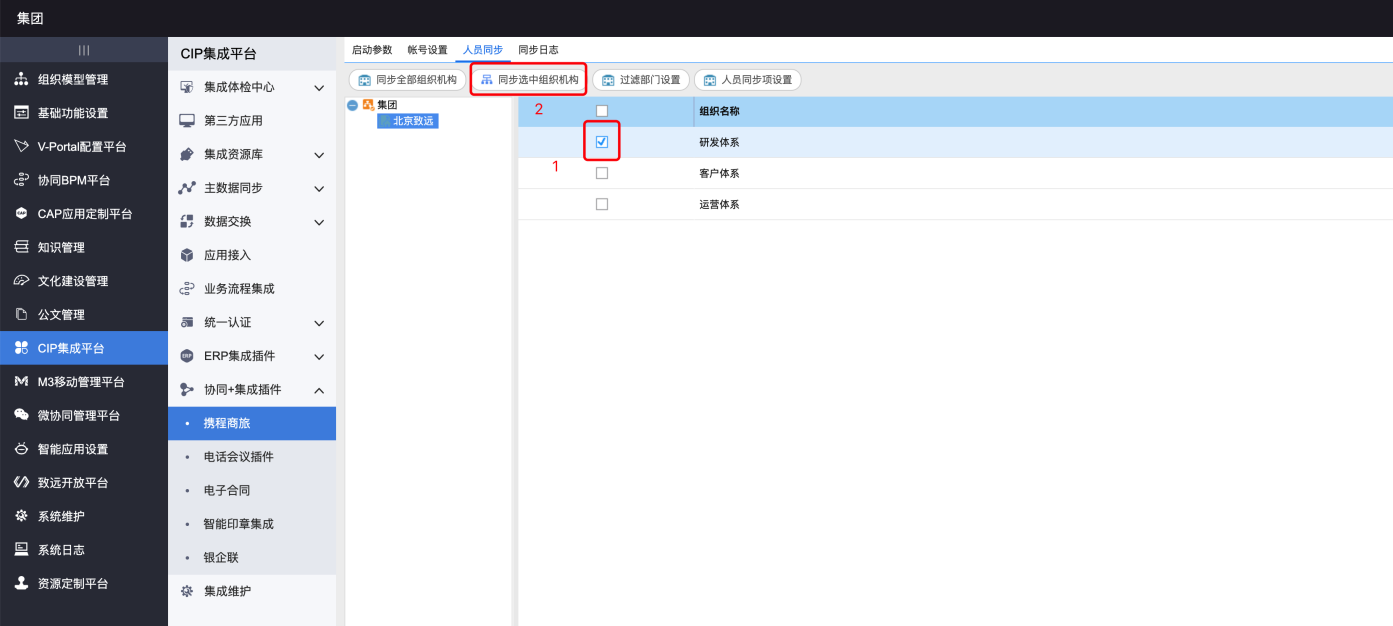Click the V-Portal配置平台 icon
This screenshot has height=626, width=1393.
21,147
